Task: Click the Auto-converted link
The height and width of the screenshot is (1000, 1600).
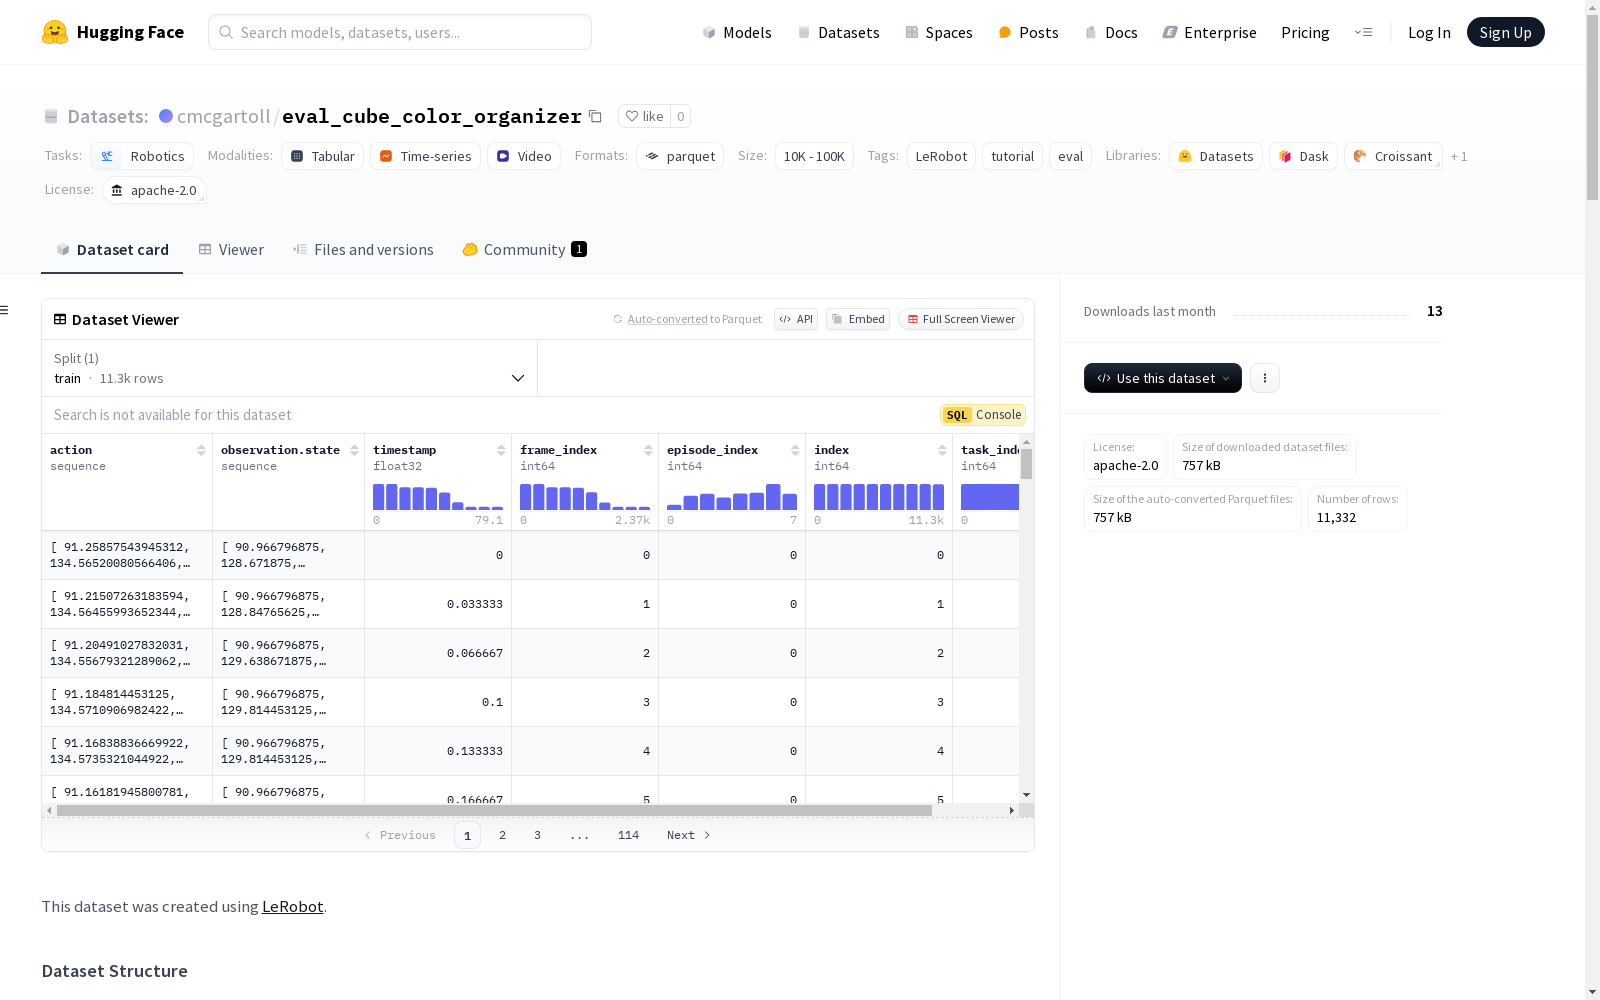Action: click(667, 319)
